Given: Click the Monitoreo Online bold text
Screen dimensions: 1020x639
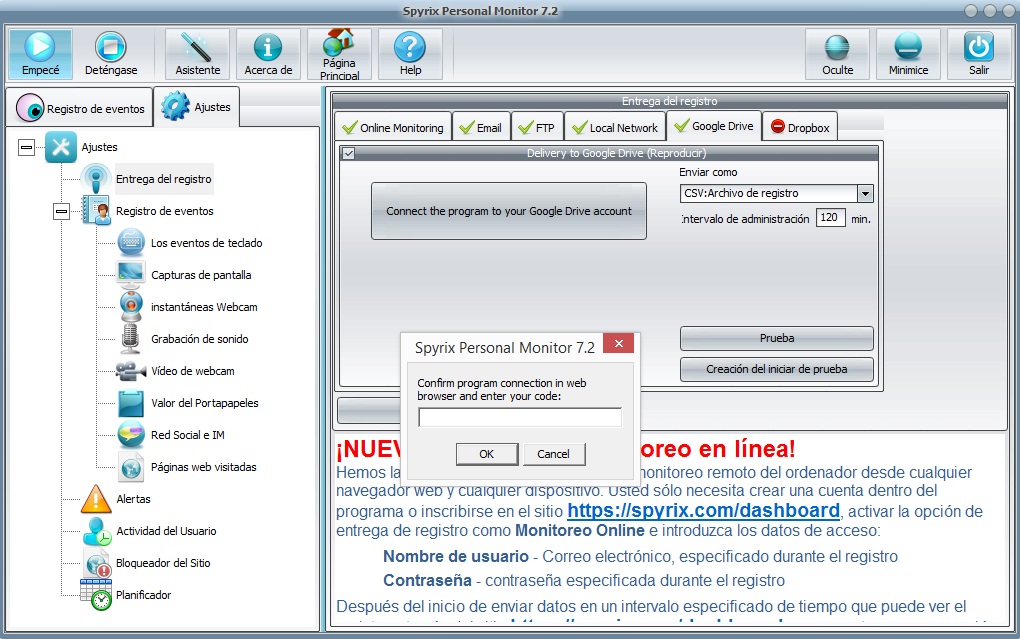Looking at the screenshot, I should [x=580, y=531].
